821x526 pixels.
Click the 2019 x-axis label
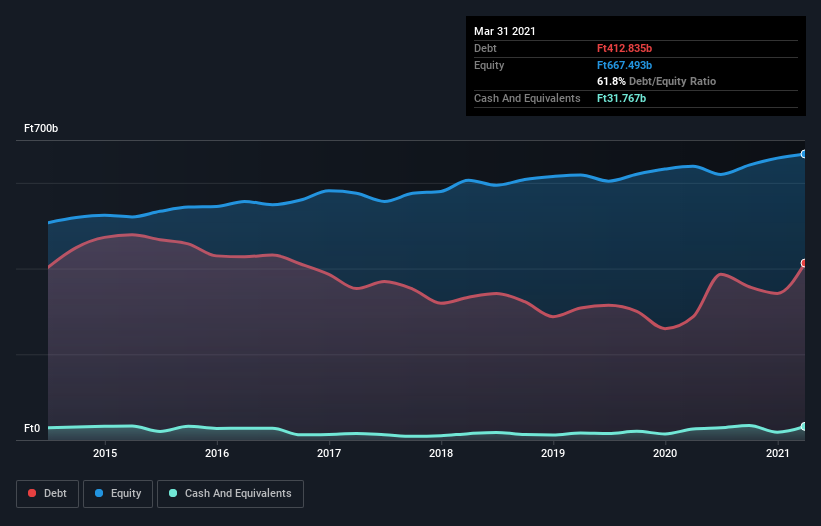coord(553,453)
